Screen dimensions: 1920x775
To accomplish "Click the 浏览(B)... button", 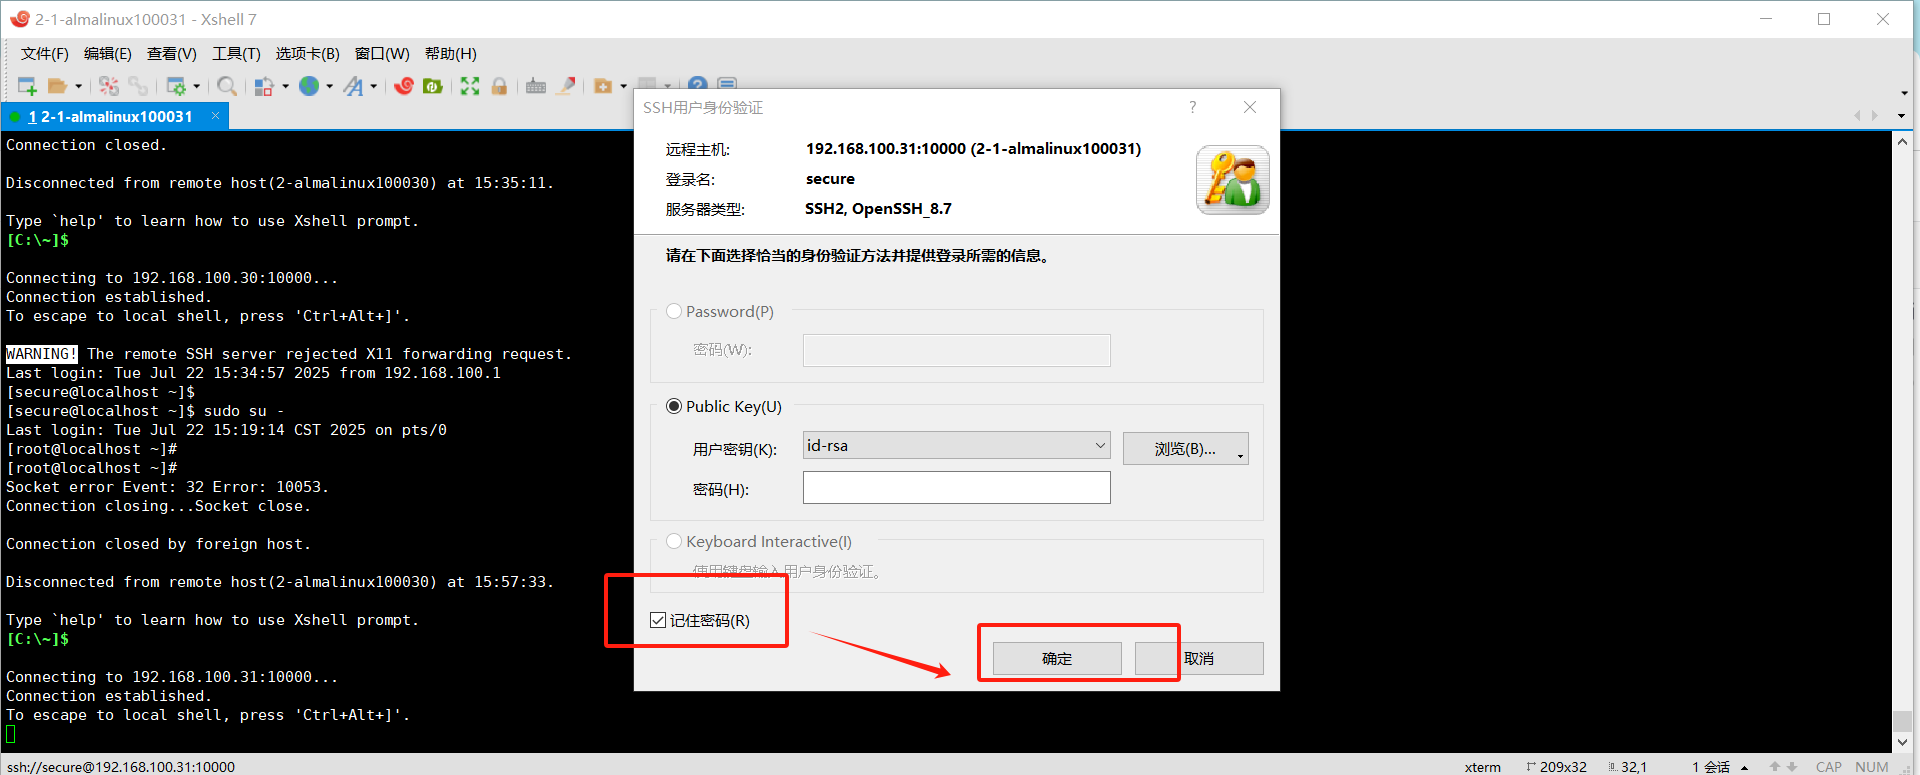I will pos(1185,449).
